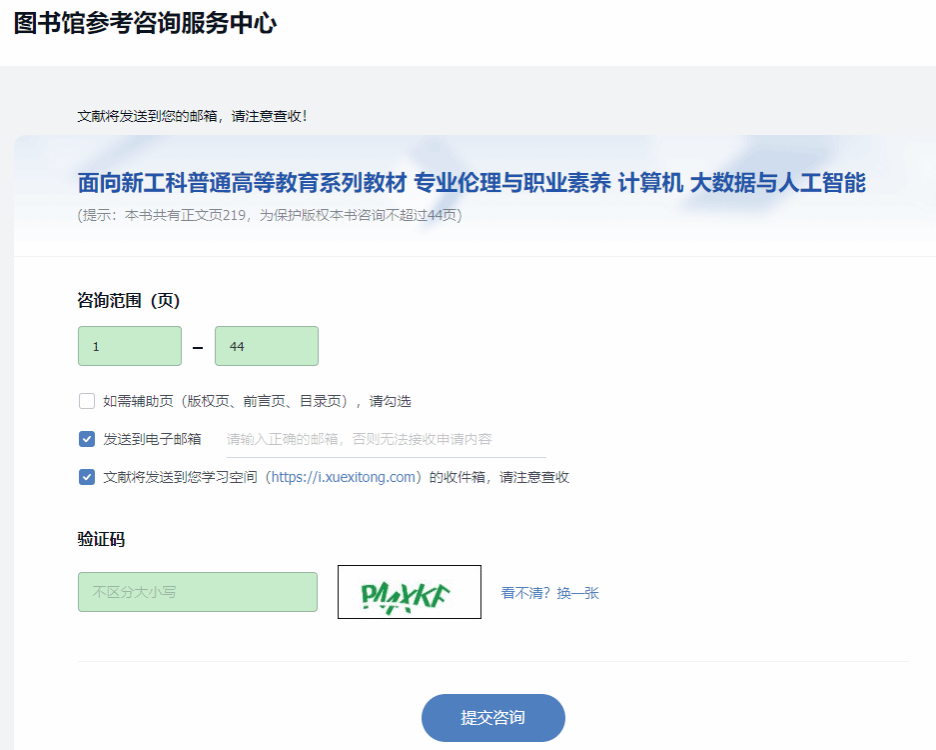The height and width of the screenshot is (750, 936).
Task: Click the green captcha image
Action: tap(409, 592)
